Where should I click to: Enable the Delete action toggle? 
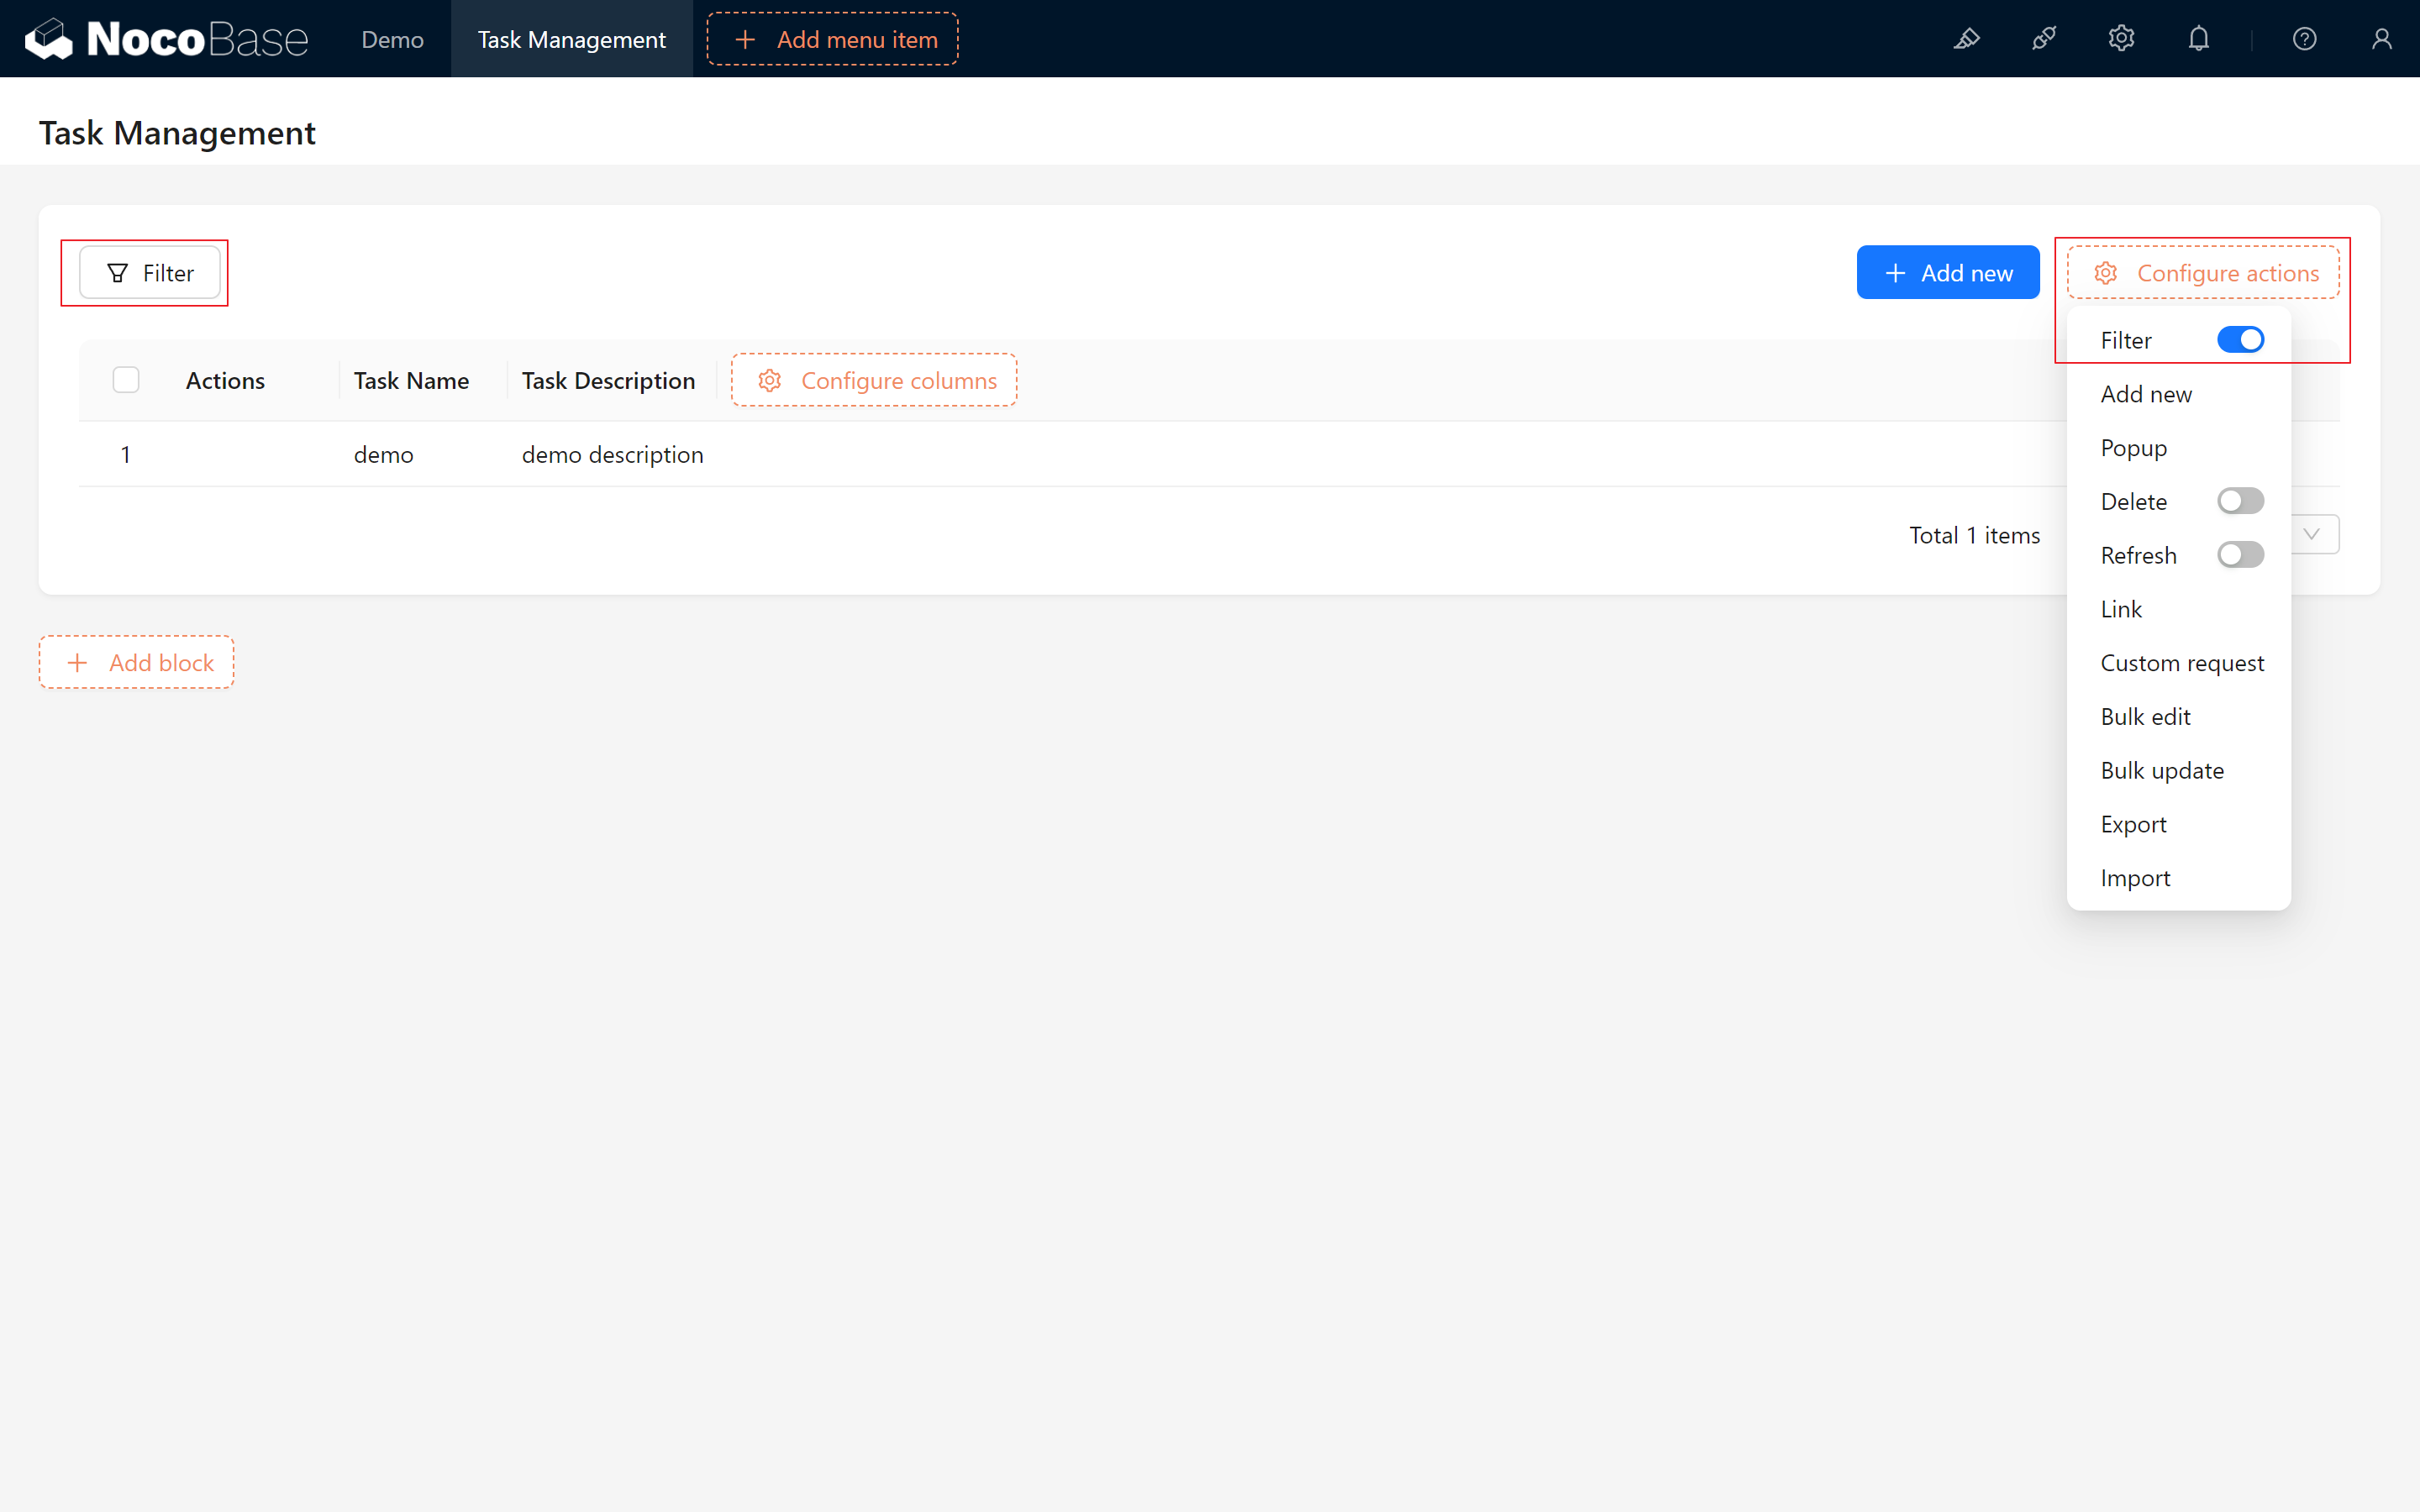coord(2240,500)
